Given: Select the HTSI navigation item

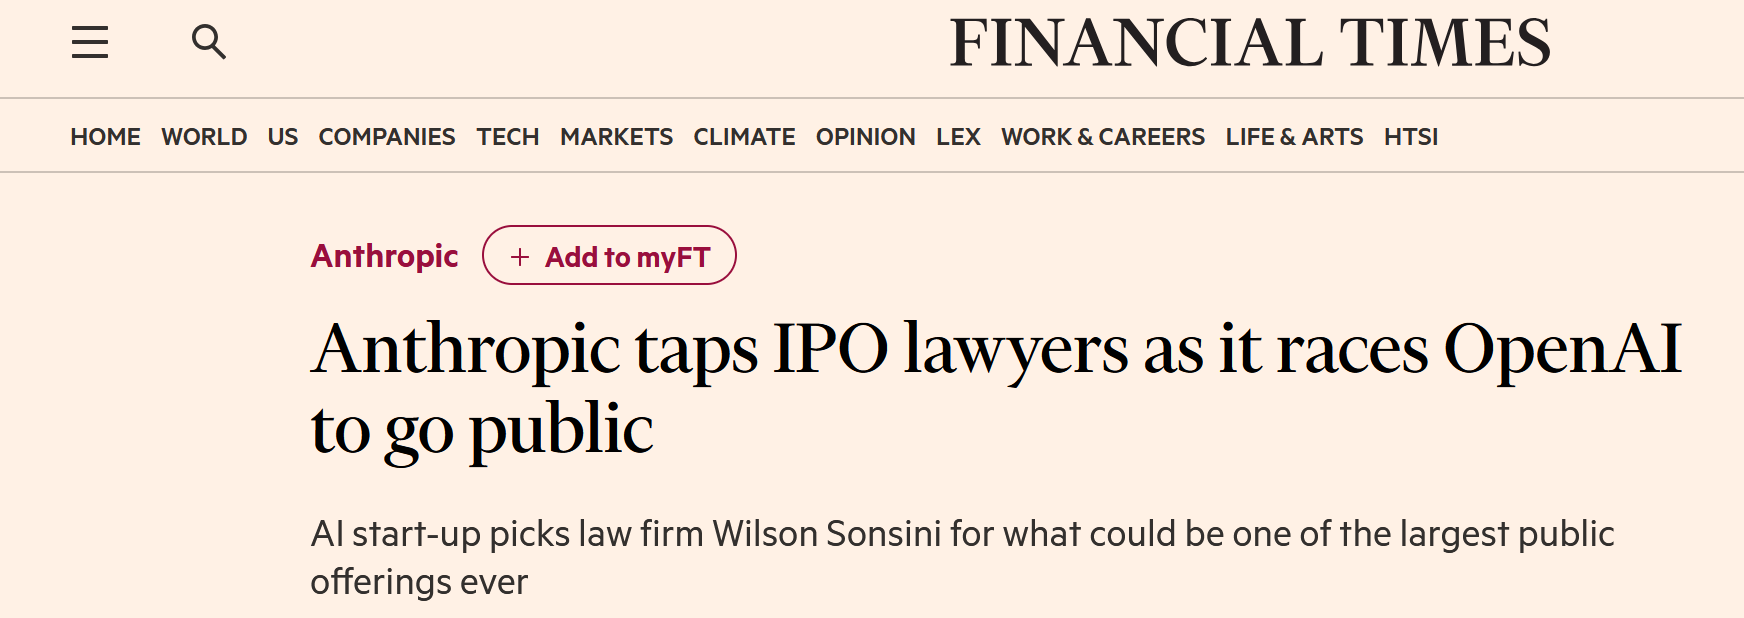Looking at the screenshot, I should [x=1411, y=137].
